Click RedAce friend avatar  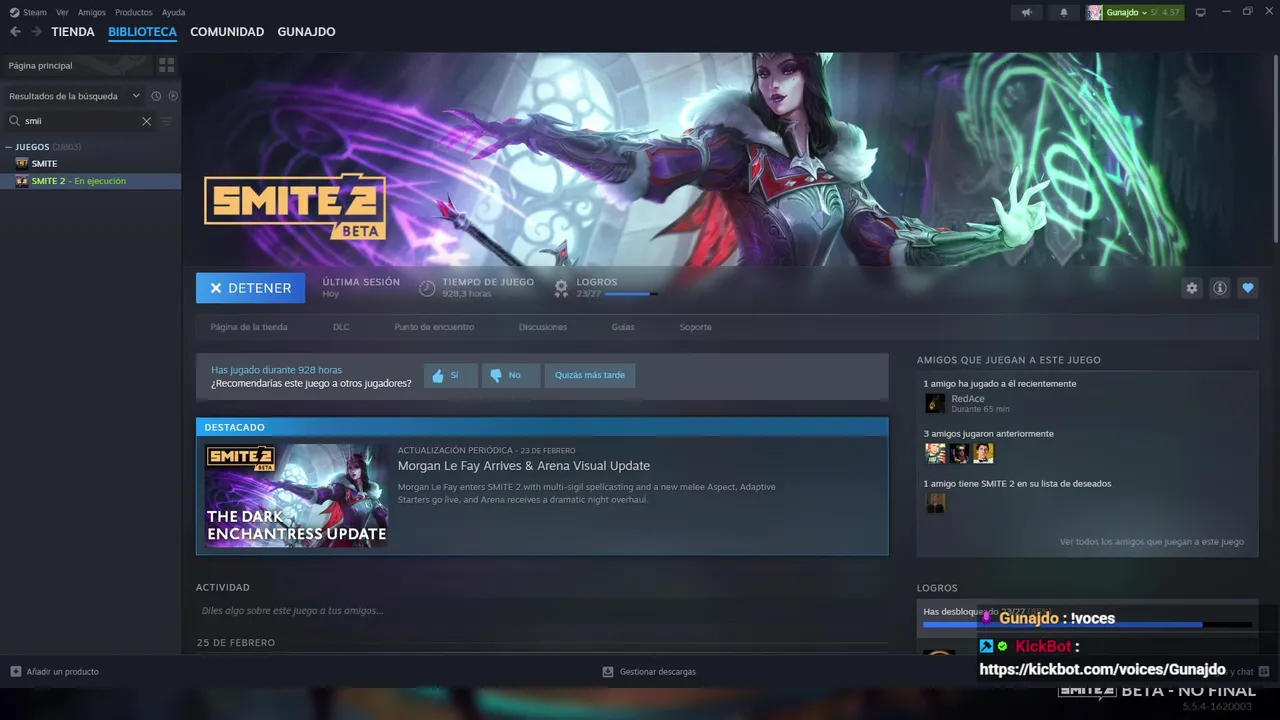coord(935,403)
